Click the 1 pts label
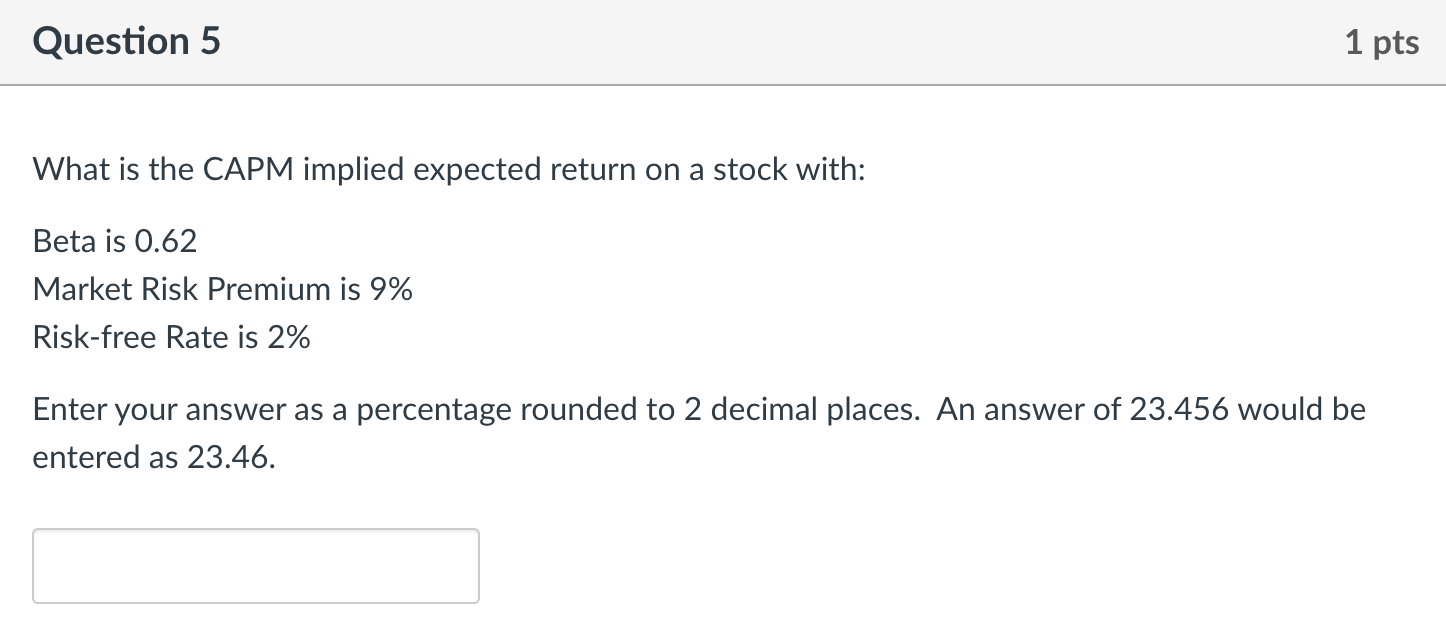The image size is (1446, 630). click(1383, 42)
